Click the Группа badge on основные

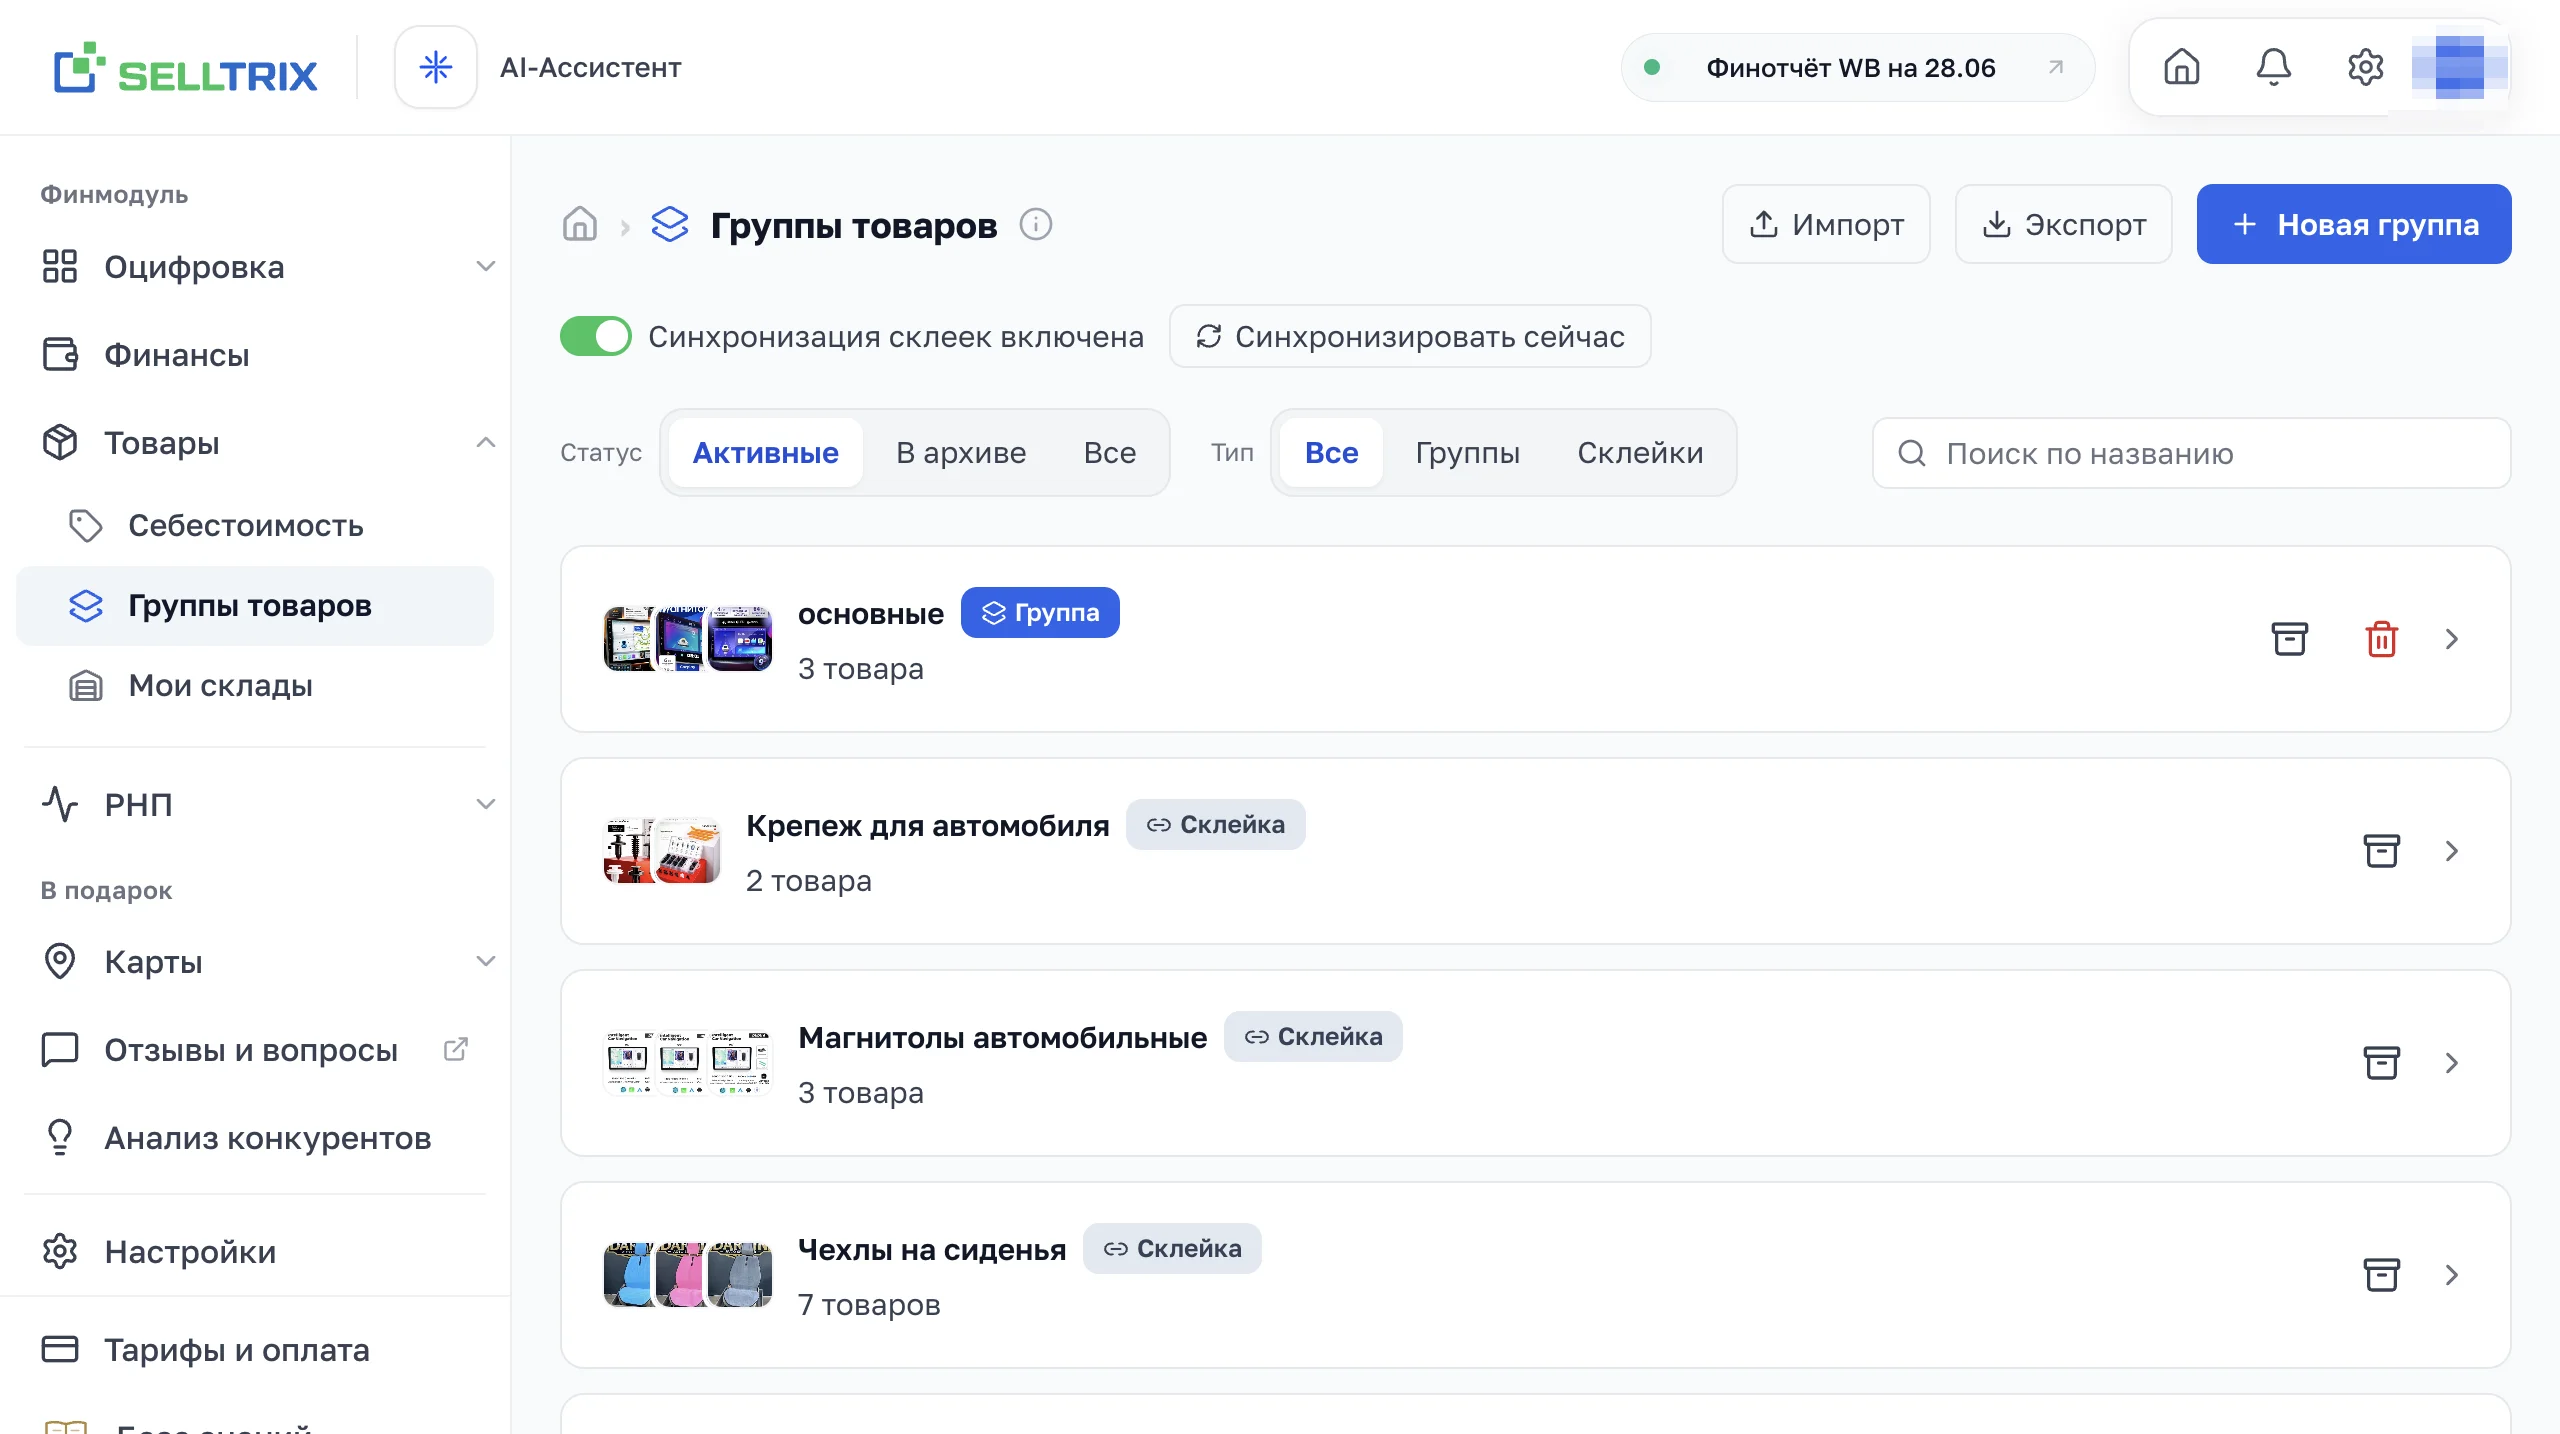pos(1040,612)
